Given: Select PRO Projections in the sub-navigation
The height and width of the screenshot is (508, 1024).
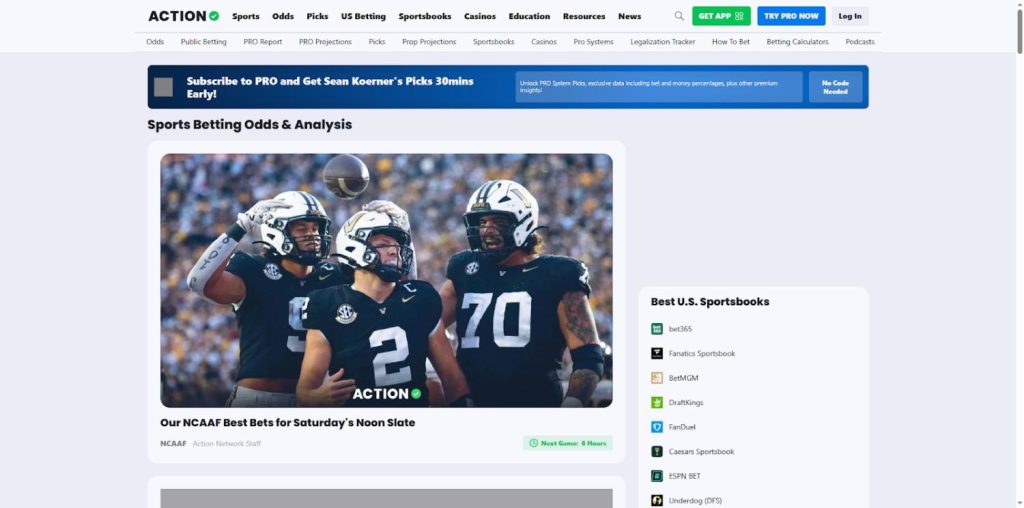Looking at the screenshot, I should point(325,42).
